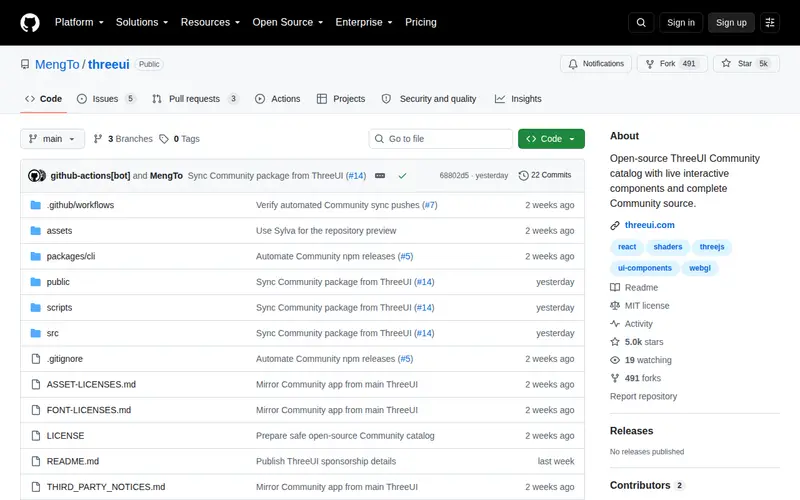Click the tag icon beside 0 Tags
Screen dimensions: 800x500
point(164,139)
